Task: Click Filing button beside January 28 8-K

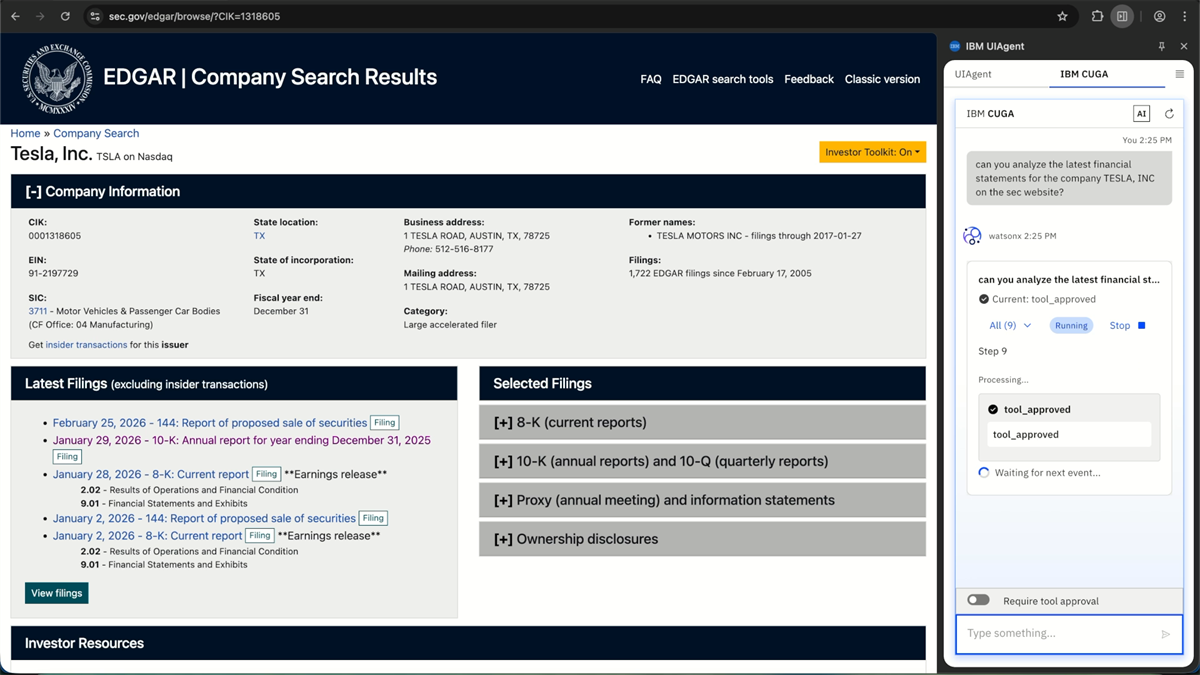Action: pos(266,474)
